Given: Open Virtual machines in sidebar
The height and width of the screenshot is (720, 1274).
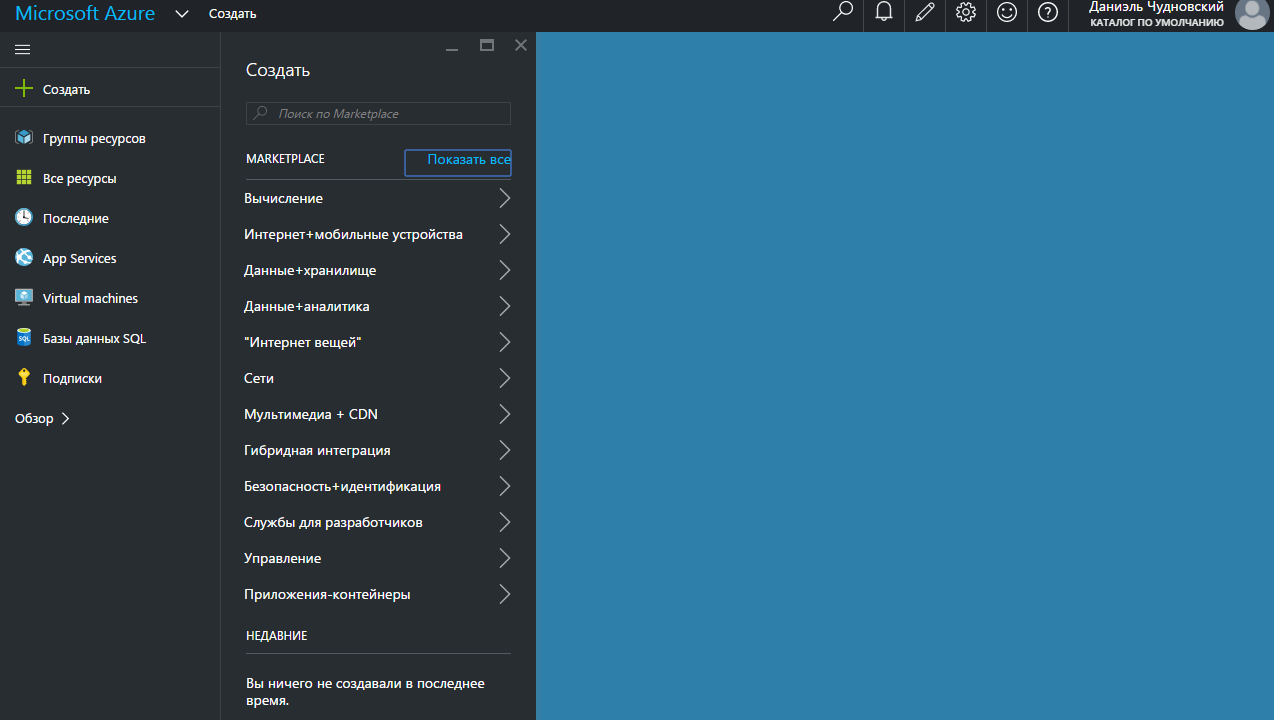Looking at the screenshot, I should coord(90,298).
